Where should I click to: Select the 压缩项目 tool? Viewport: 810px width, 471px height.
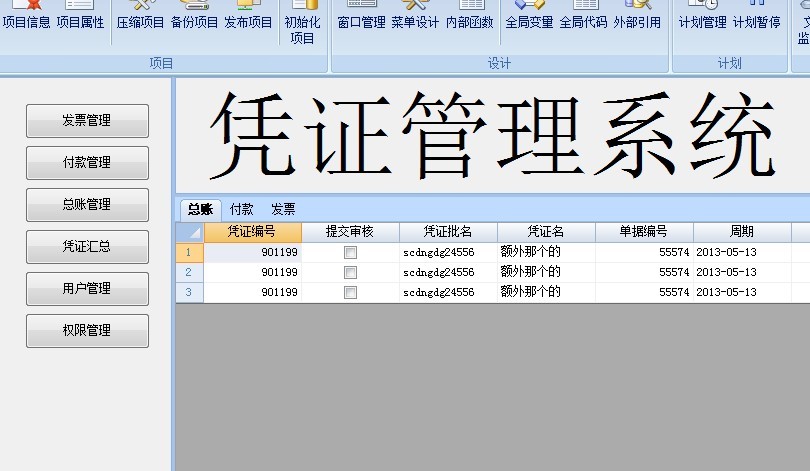click(140, 16)
